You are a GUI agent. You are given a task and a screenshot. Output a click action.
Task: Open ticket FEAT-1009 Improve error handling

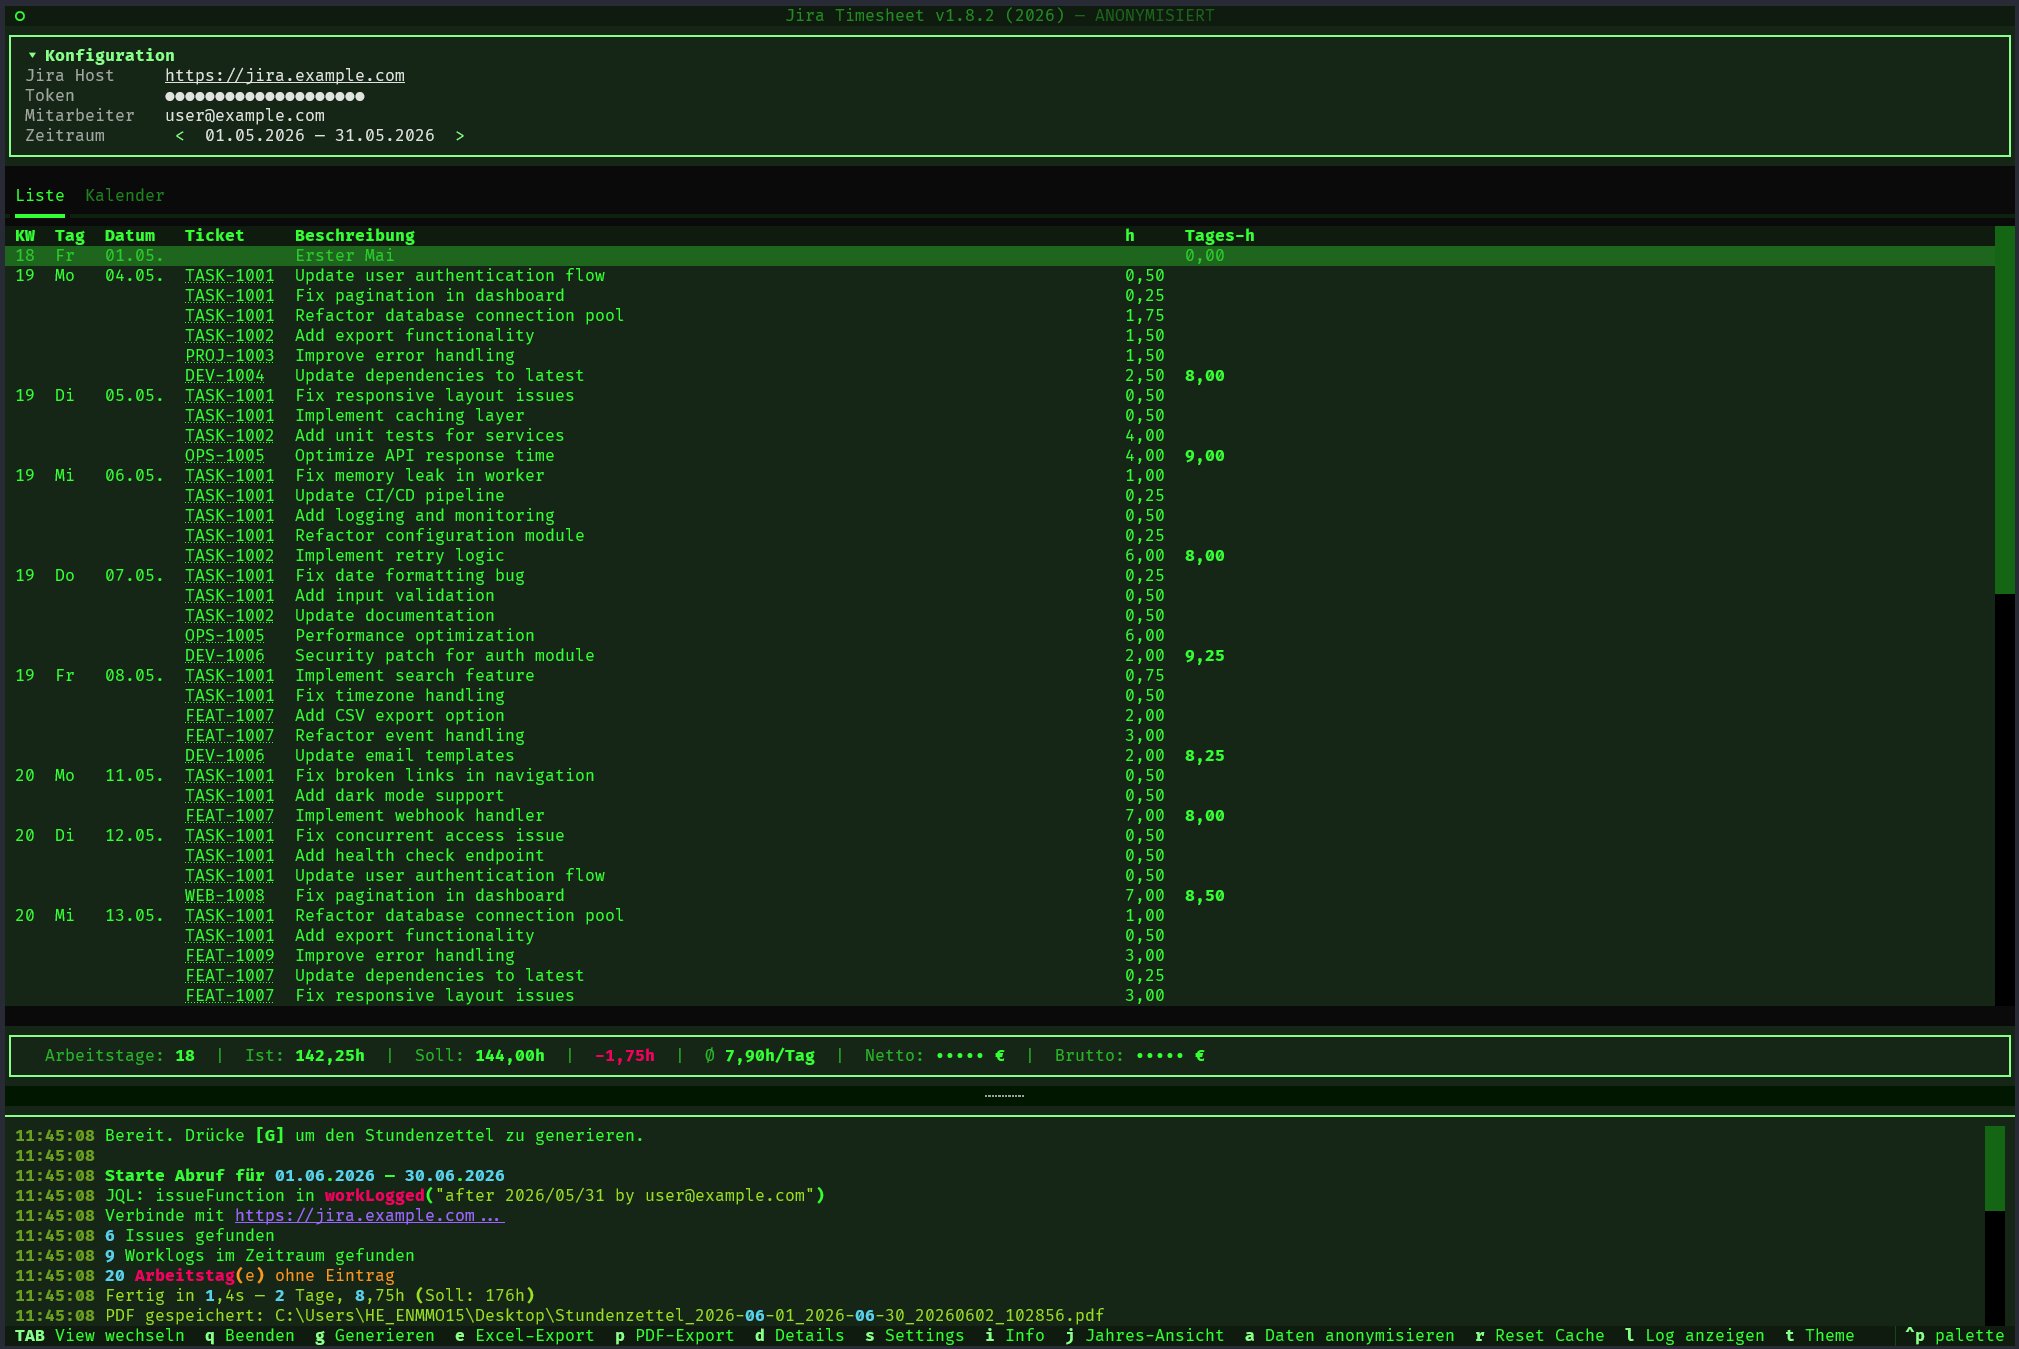[230, 955]
